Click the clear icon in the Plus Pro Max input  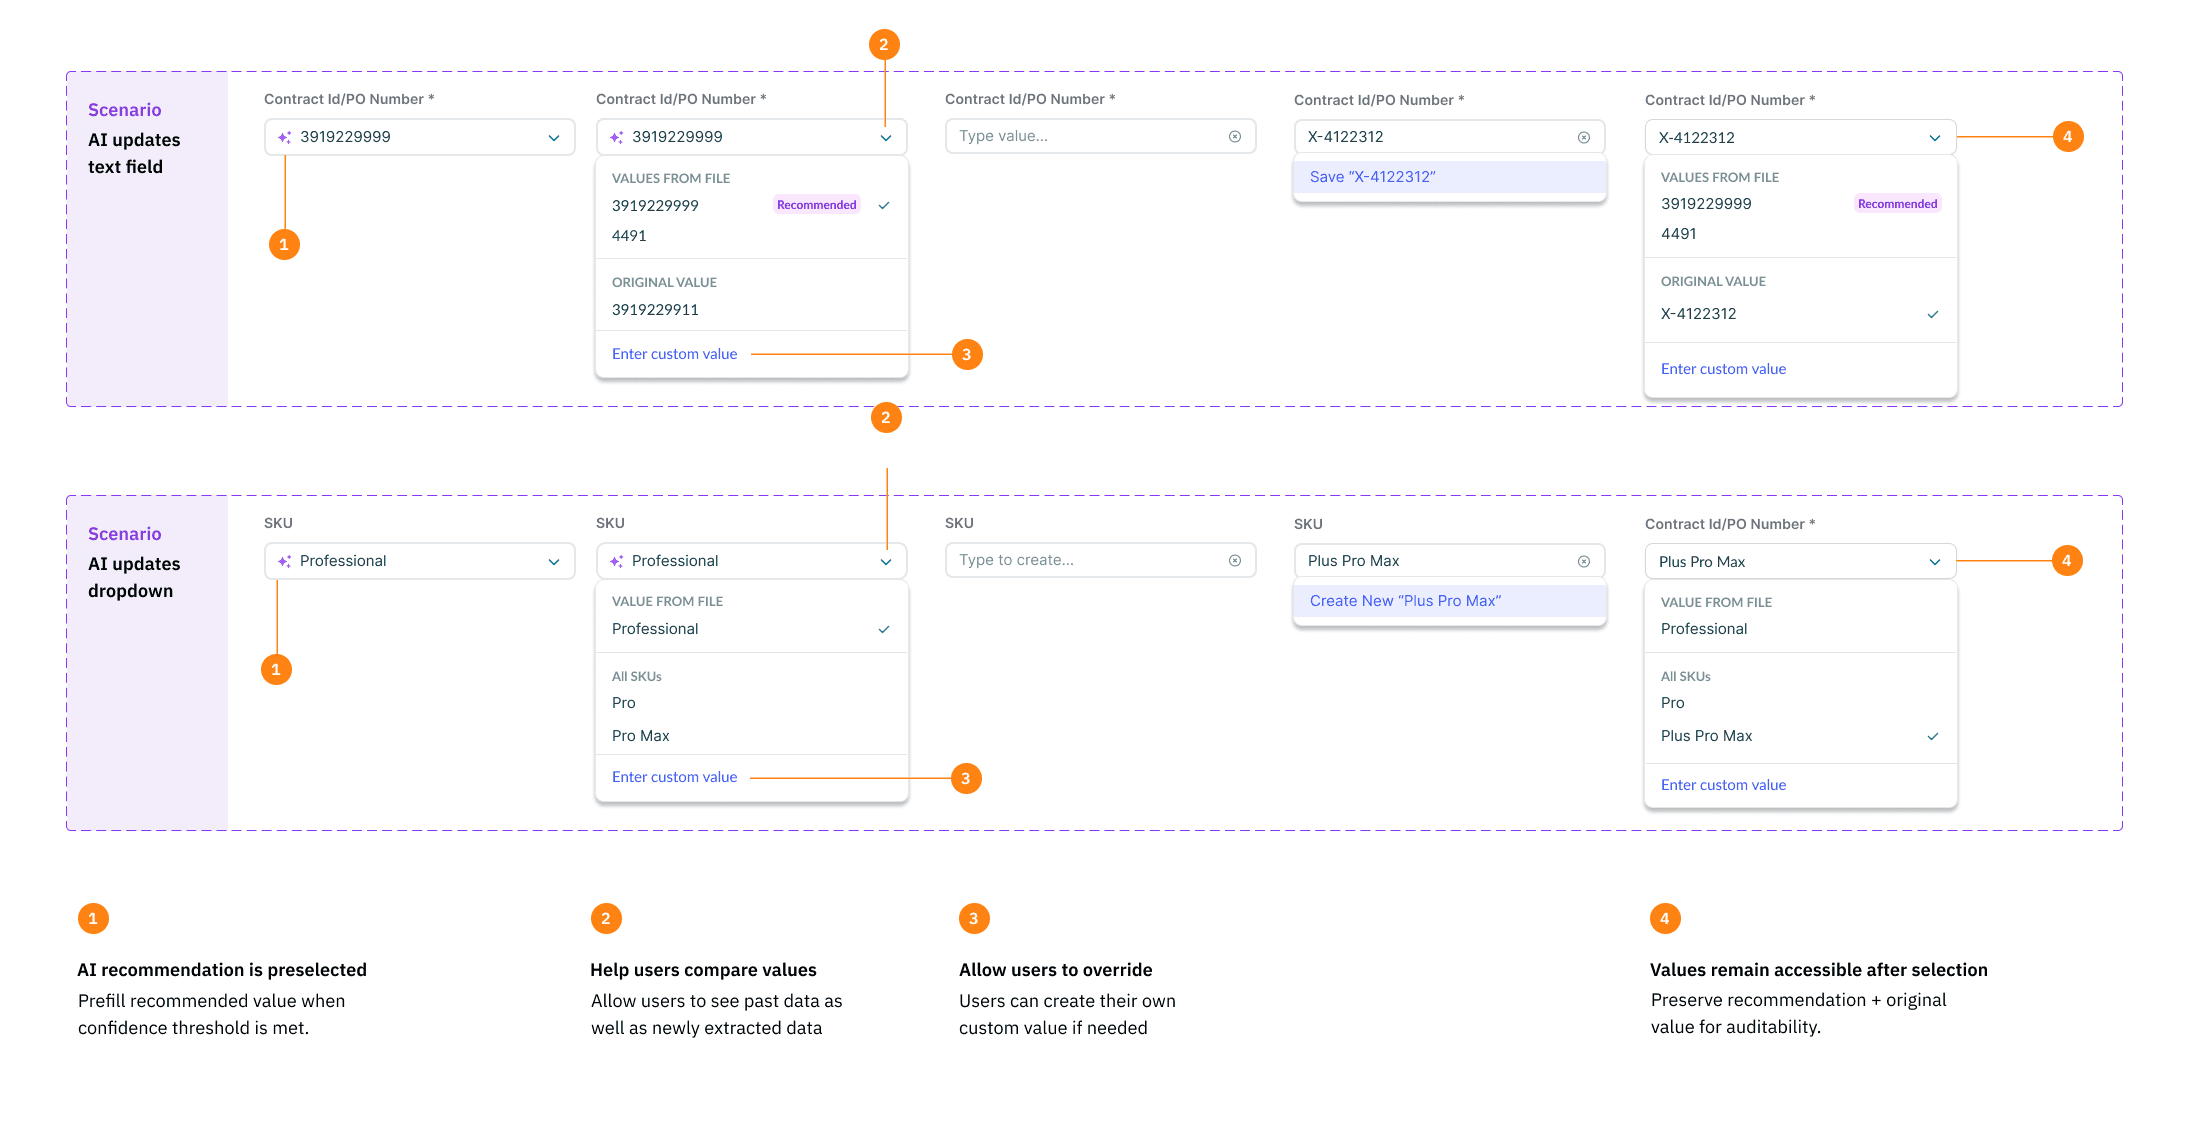pos(1584,561)
